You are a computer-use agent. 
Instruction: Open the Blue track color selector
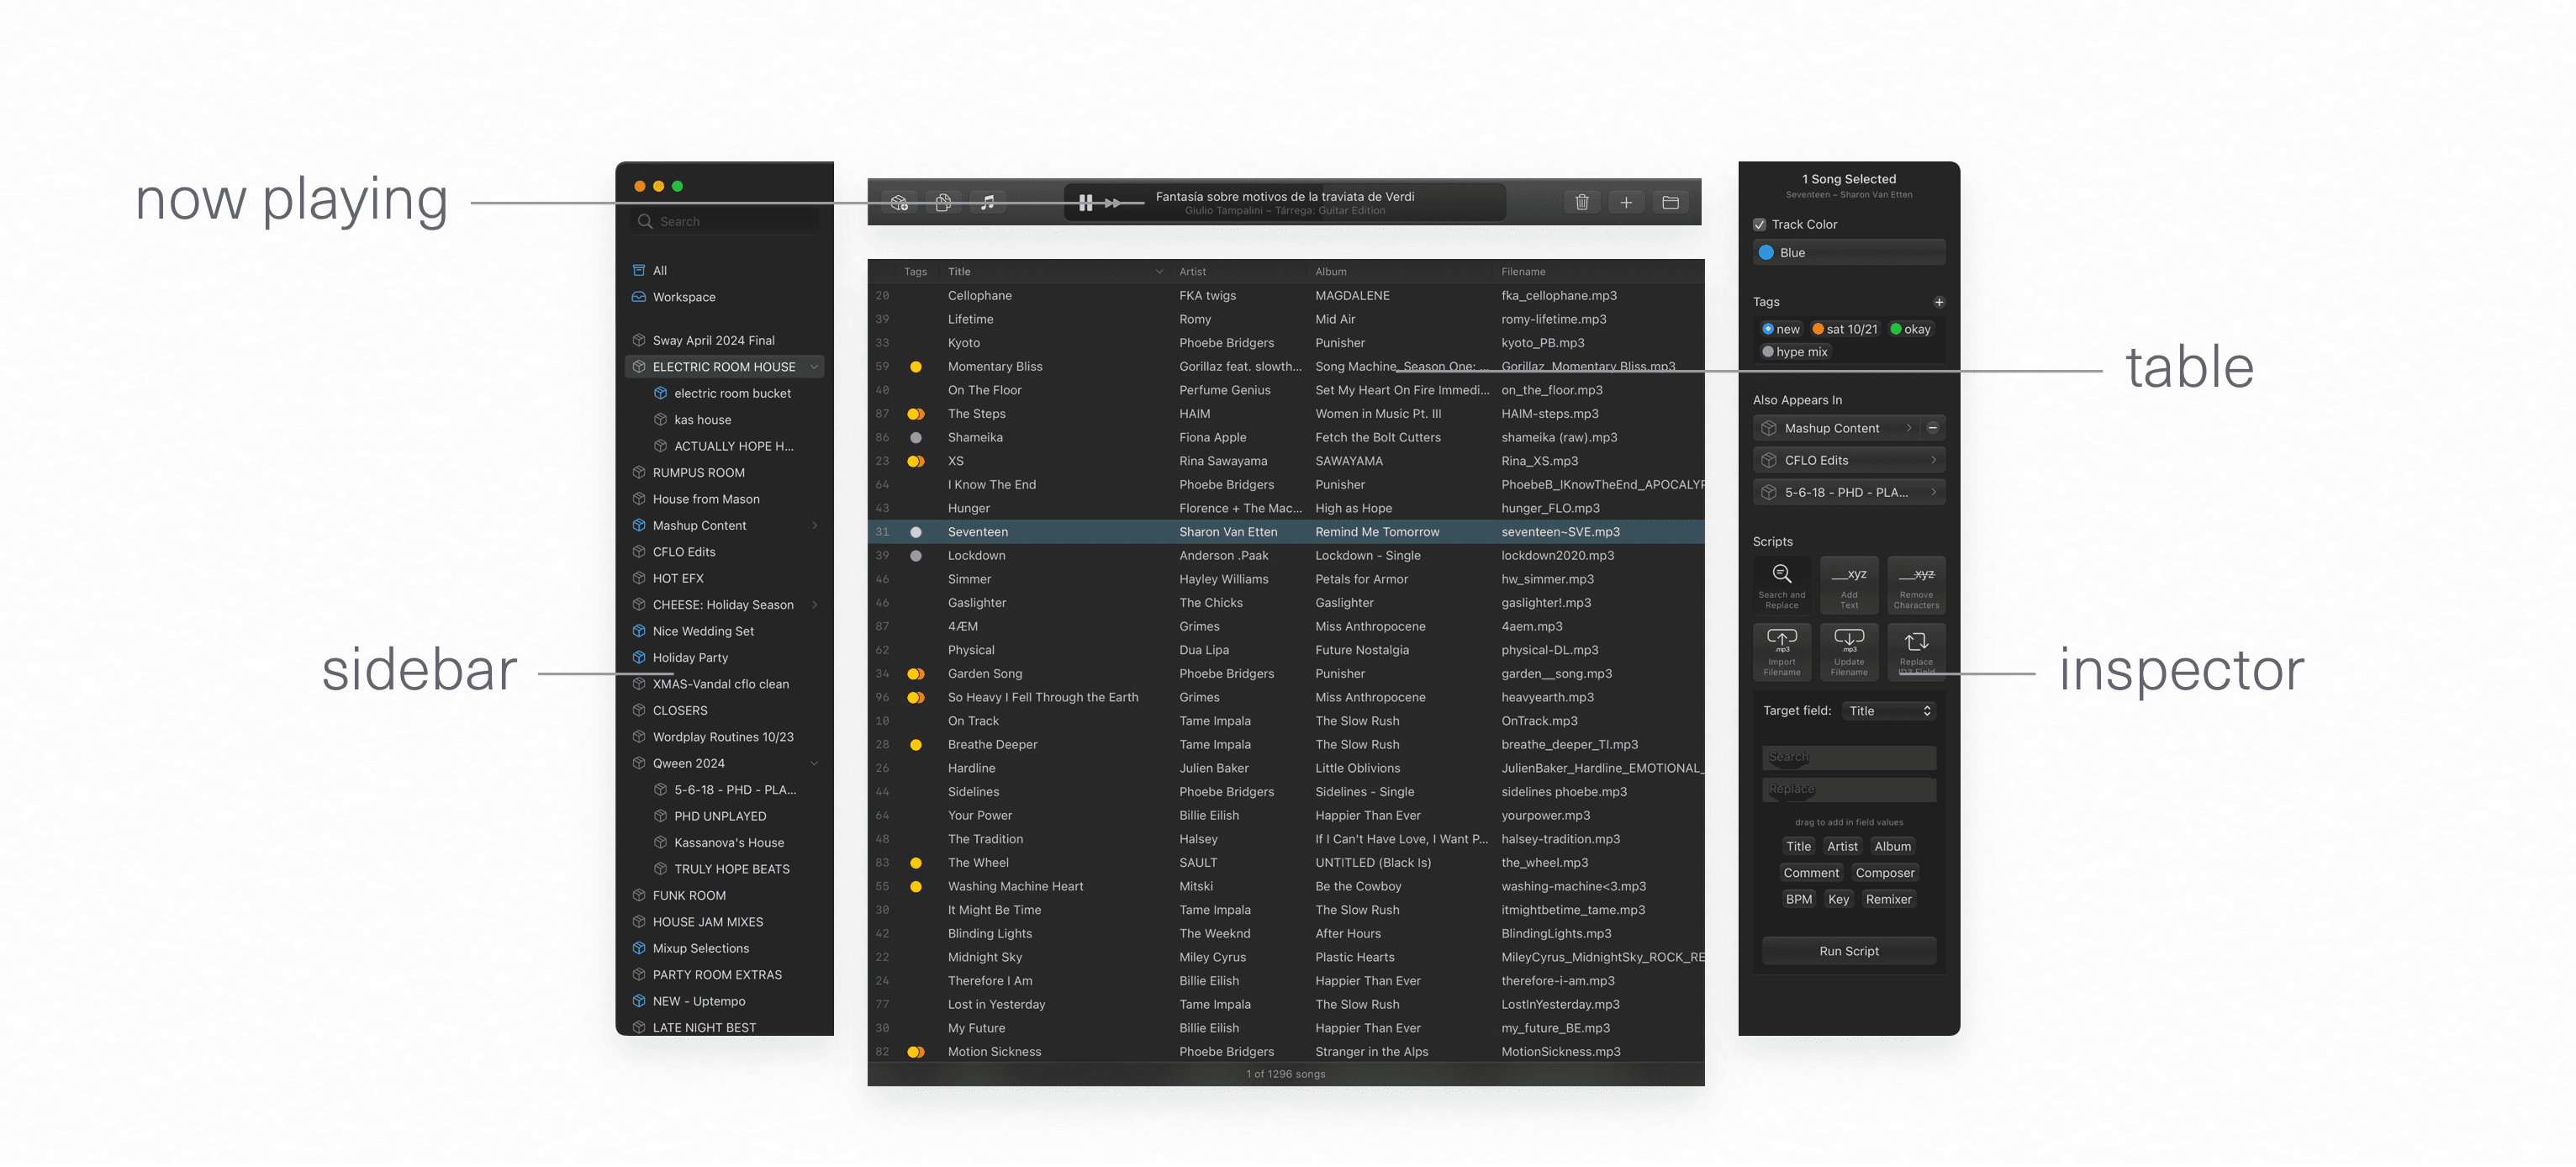pos(1848,253)
